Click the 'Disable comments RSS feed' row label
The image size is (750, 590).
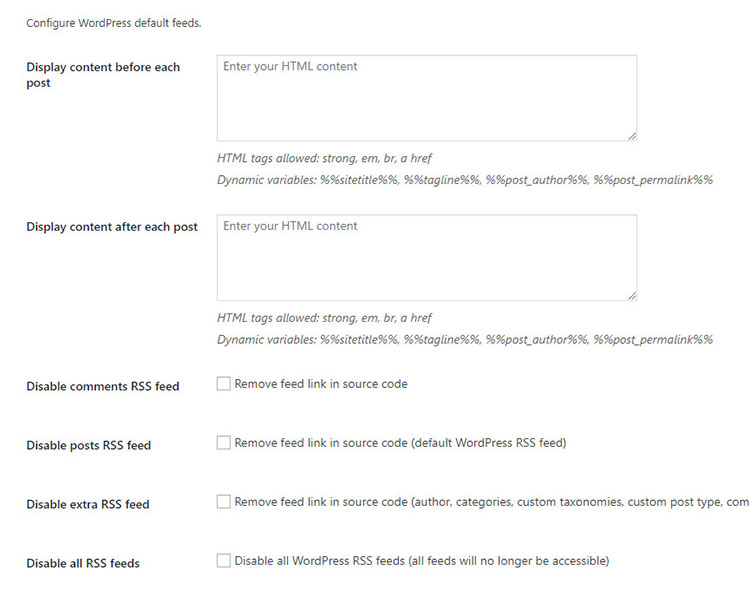pyautogui.click(x=102, y=386)
